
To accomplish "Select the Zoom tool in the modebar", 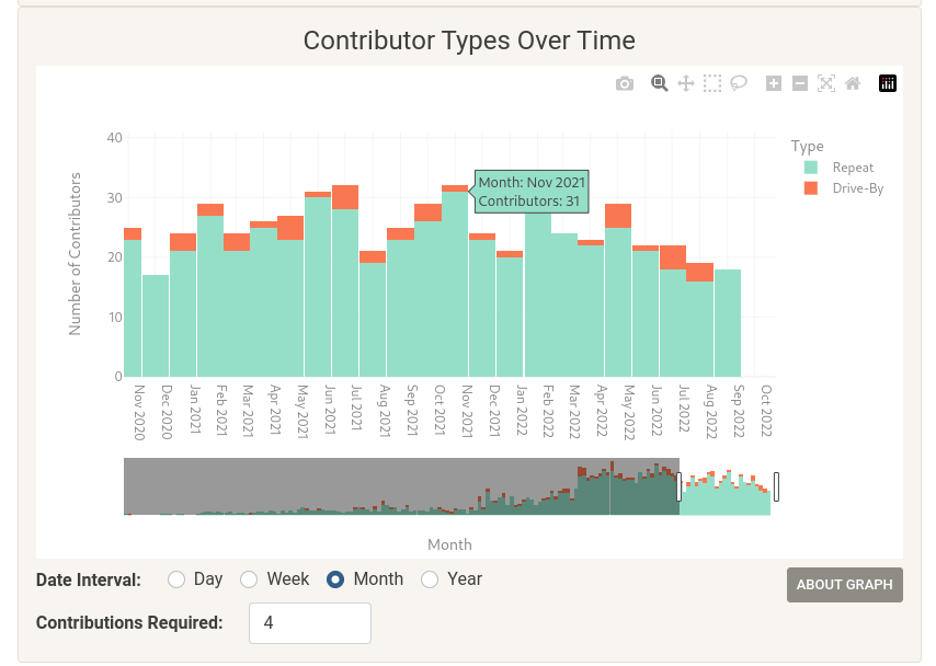I will tap(659, 85).
